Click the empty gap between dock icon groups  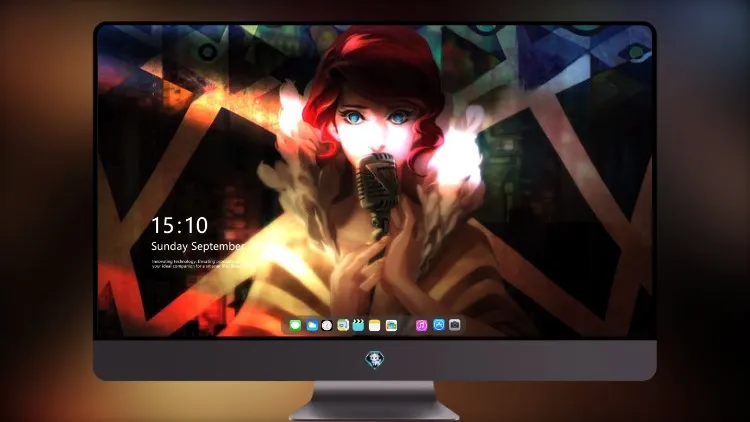point(406,325)
